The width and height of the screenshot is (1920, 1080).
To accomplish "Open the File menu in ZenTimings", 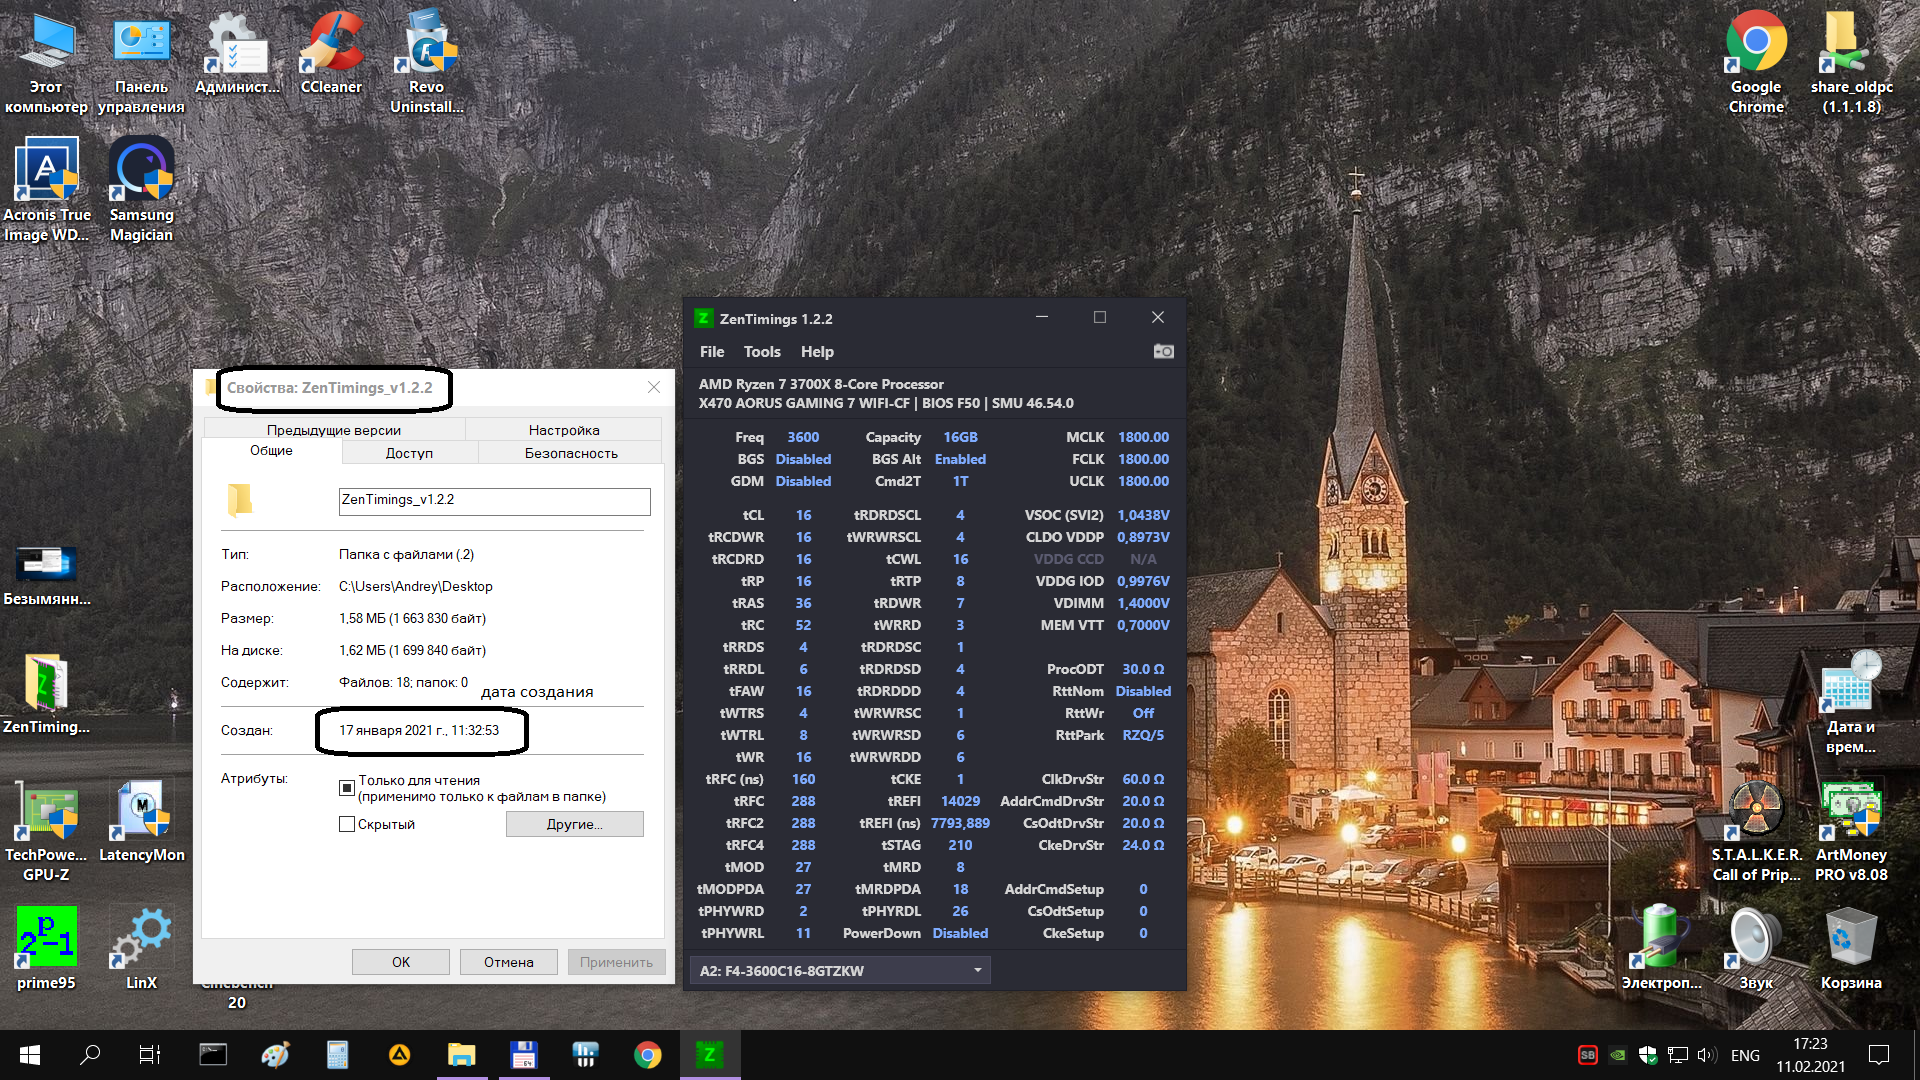I will click(x=711, y=352).
